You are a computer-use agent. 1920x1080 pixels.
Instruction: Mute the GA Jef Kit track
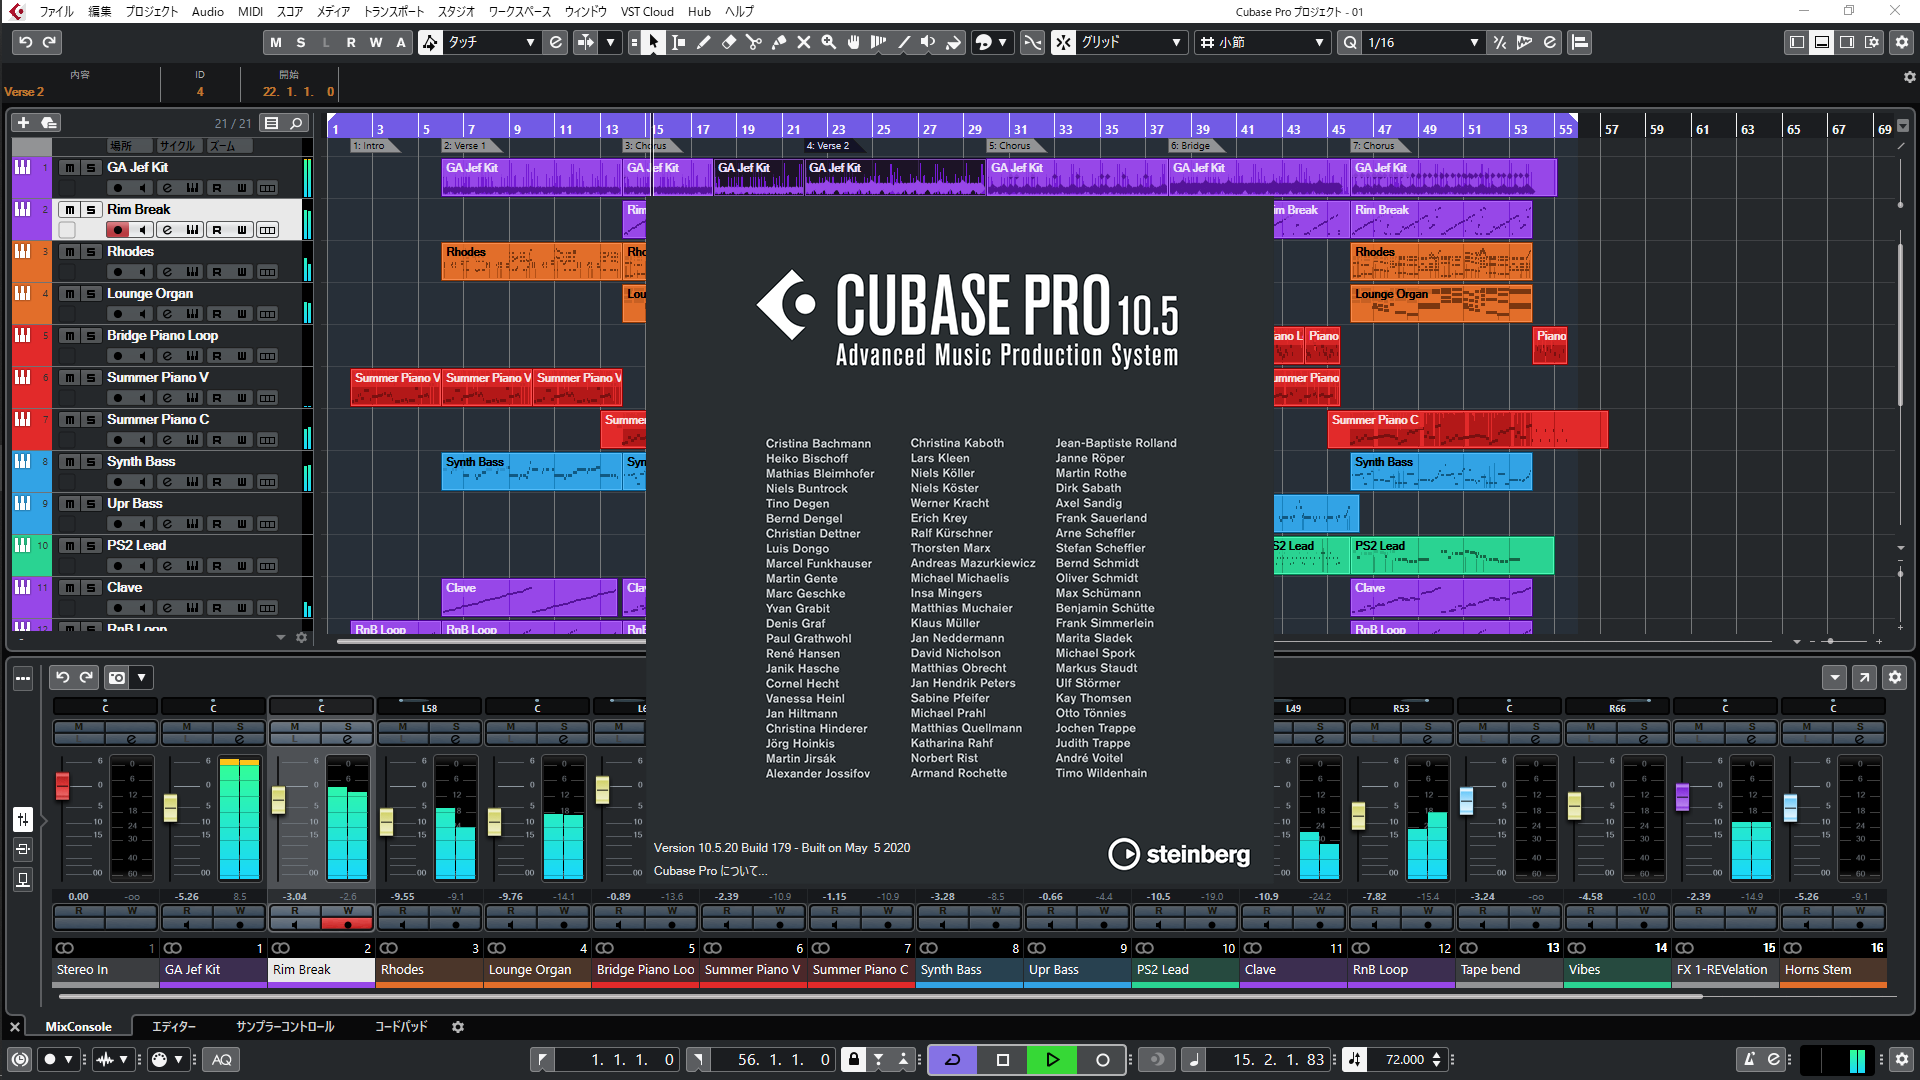tap(70, 168)
